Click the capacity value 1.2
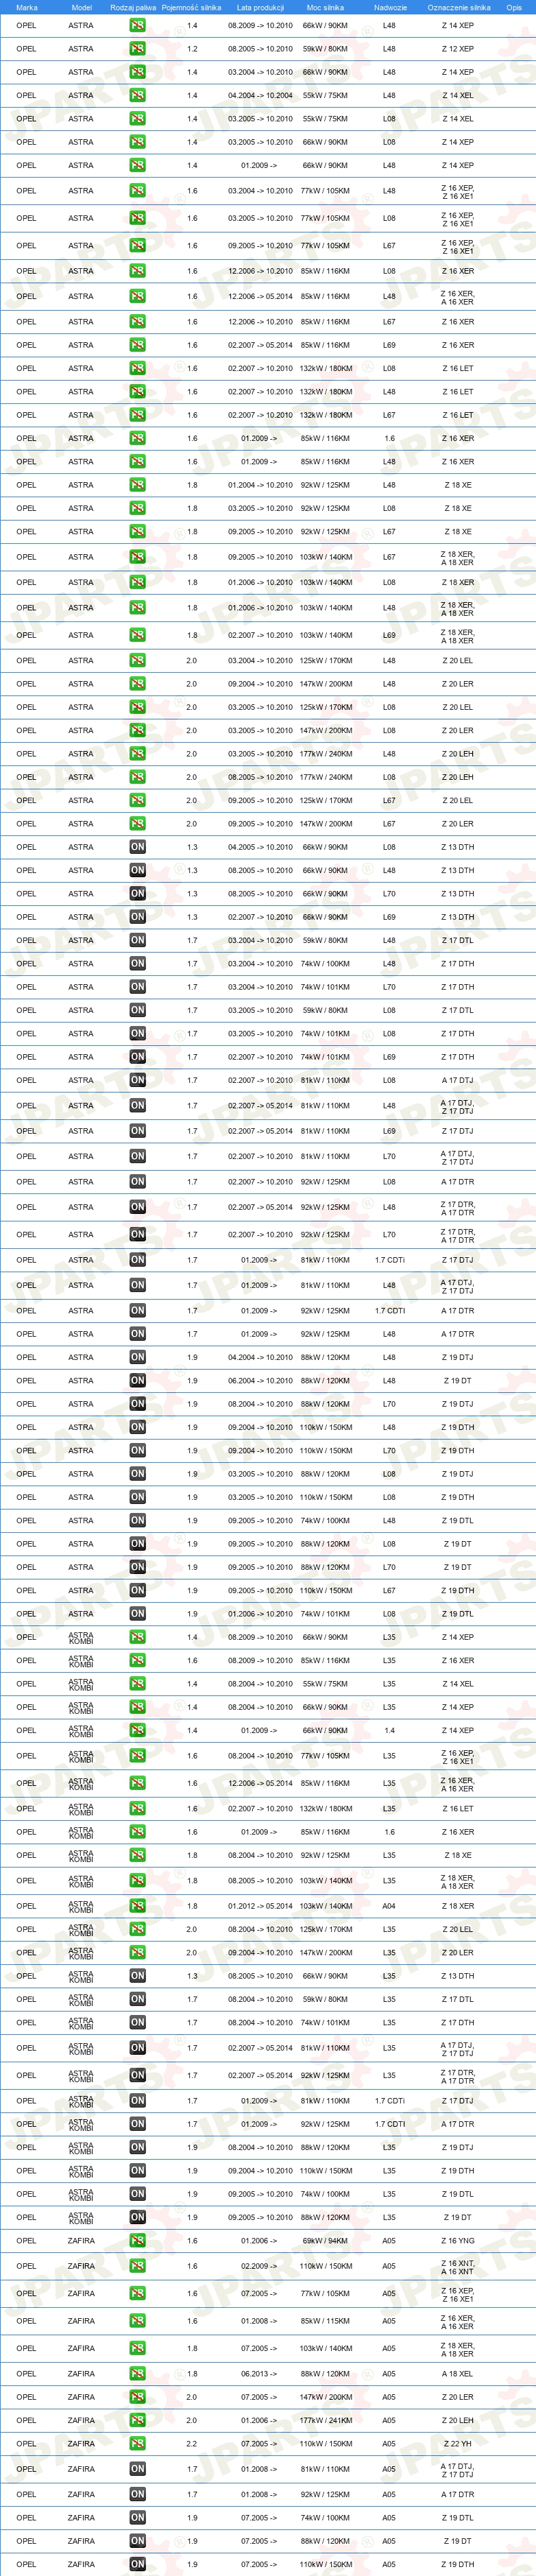The height and width of the screenshot is (2576, 536). click(x=192, y=49)
